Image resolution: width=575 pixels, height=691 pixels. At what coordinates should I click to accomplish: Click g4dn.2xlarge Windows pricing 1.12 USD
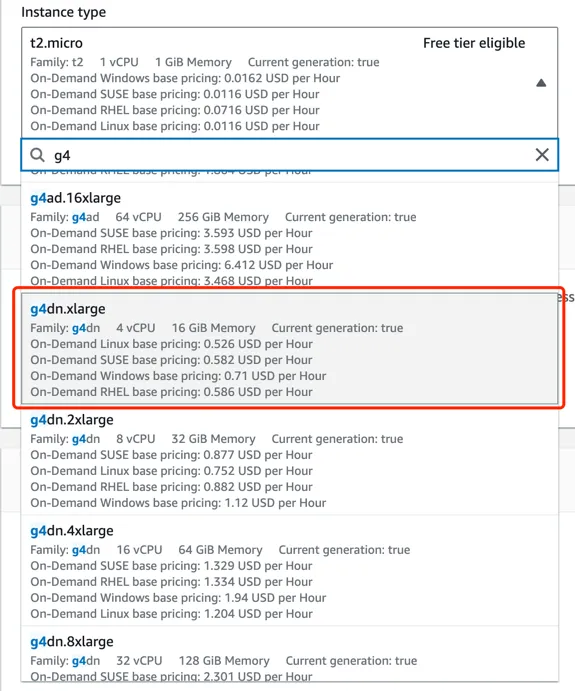point(178,503)
